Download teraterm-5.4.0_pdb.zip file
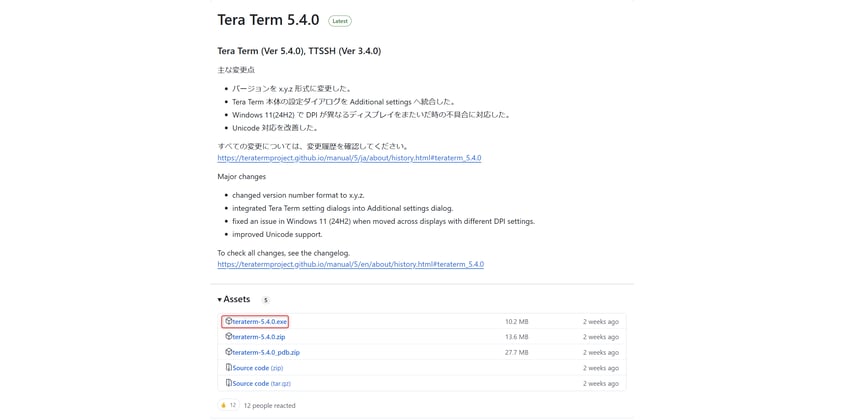This screenshot has height=420, width=844. click(x=266, y=352)
